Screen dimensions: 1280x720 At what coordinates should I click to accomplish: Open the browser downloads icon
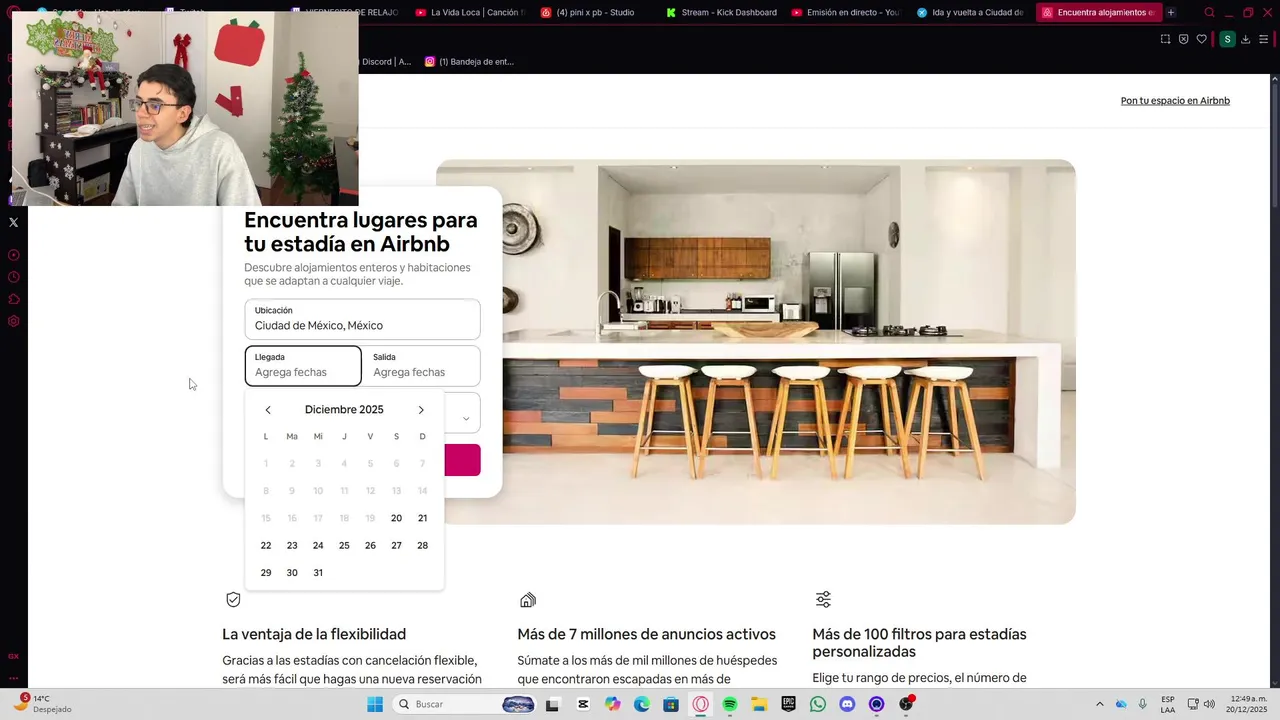[1245, 39]
